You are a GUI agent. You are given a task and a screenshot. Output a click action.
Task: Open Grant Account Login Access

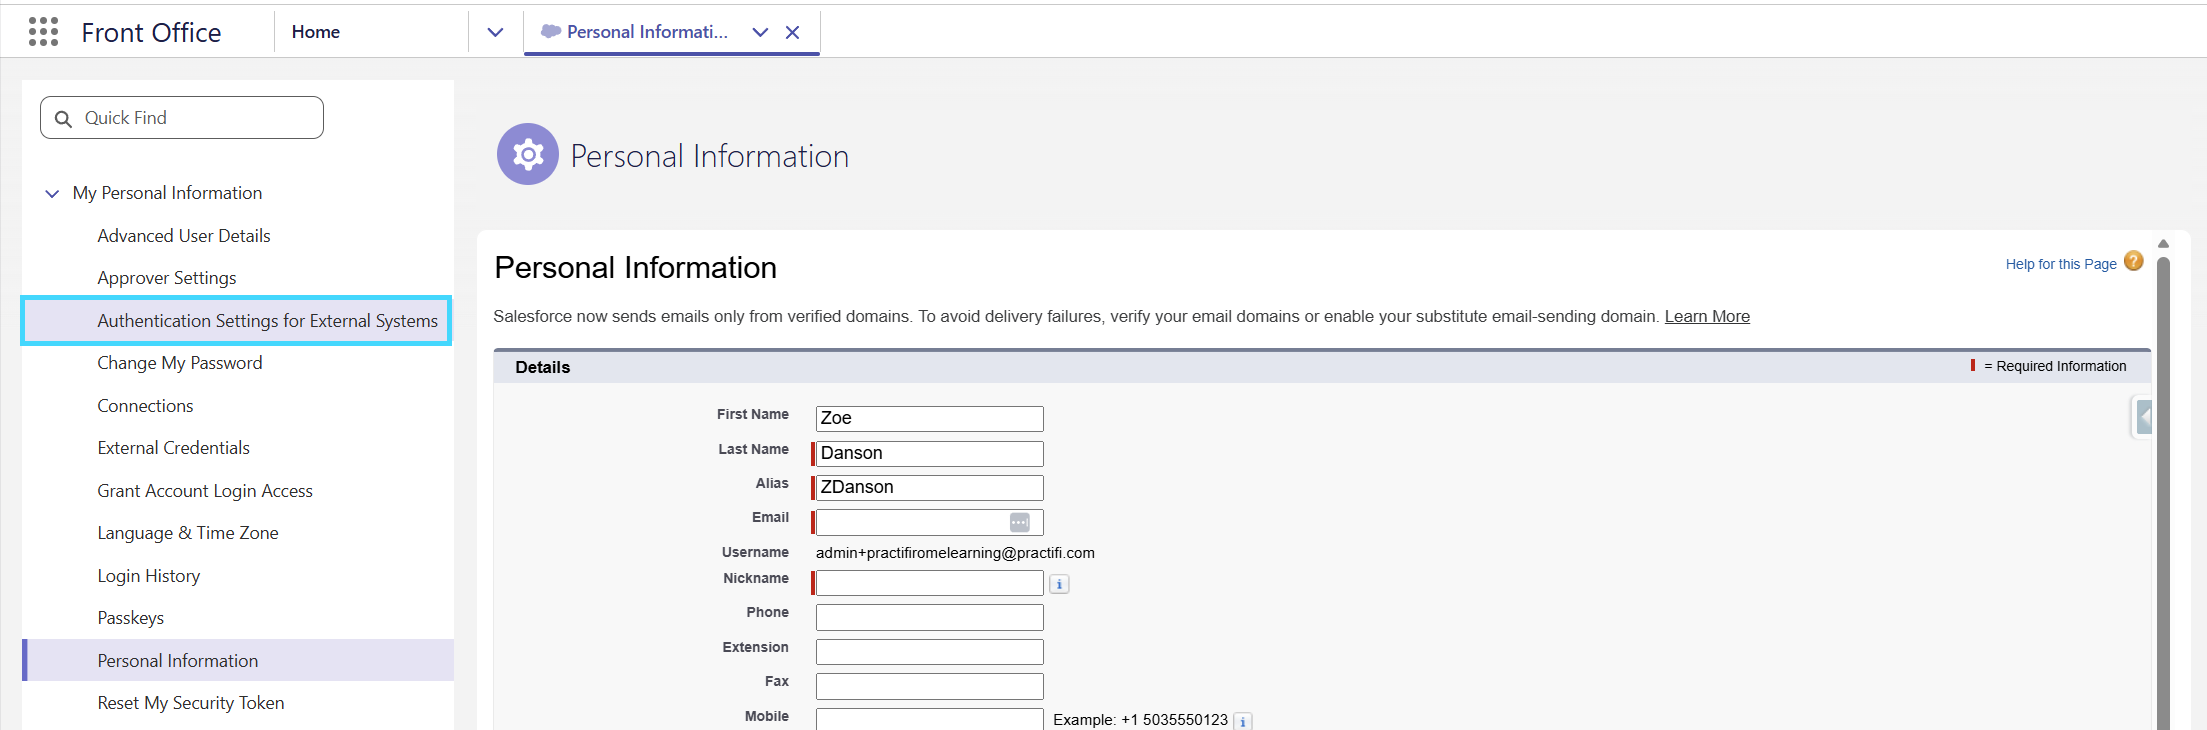click(x=205, y=491)
